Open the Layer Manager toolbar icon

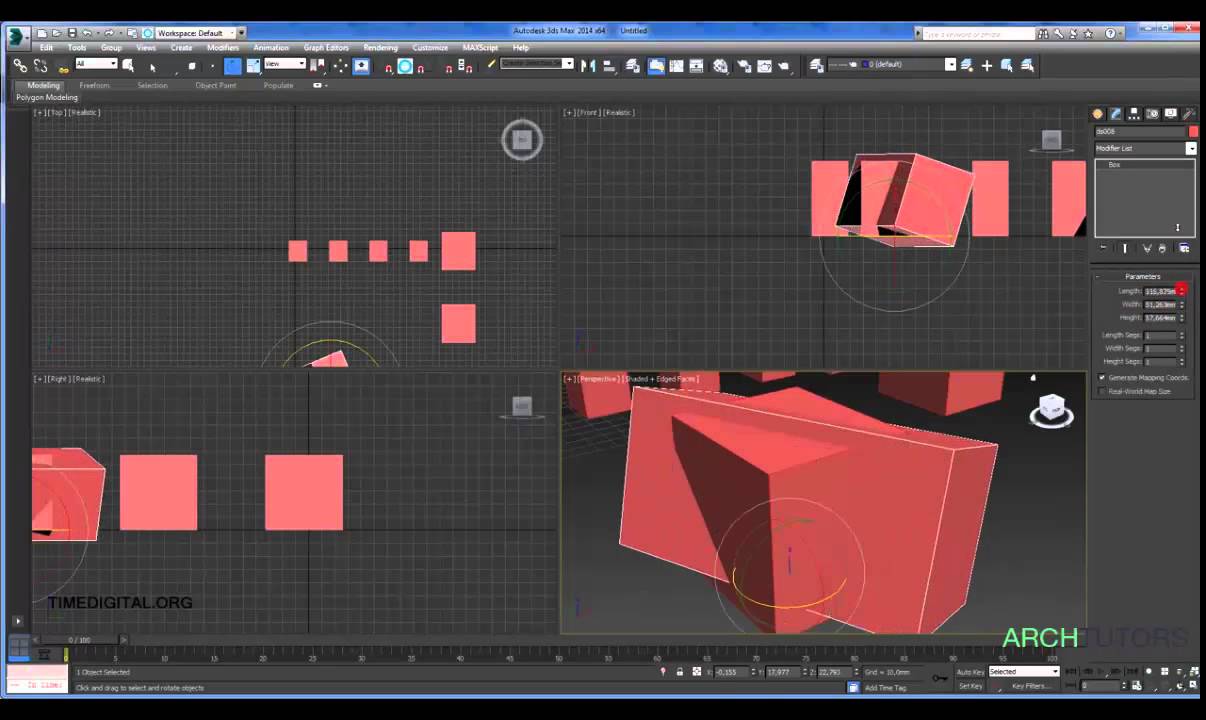632,66
